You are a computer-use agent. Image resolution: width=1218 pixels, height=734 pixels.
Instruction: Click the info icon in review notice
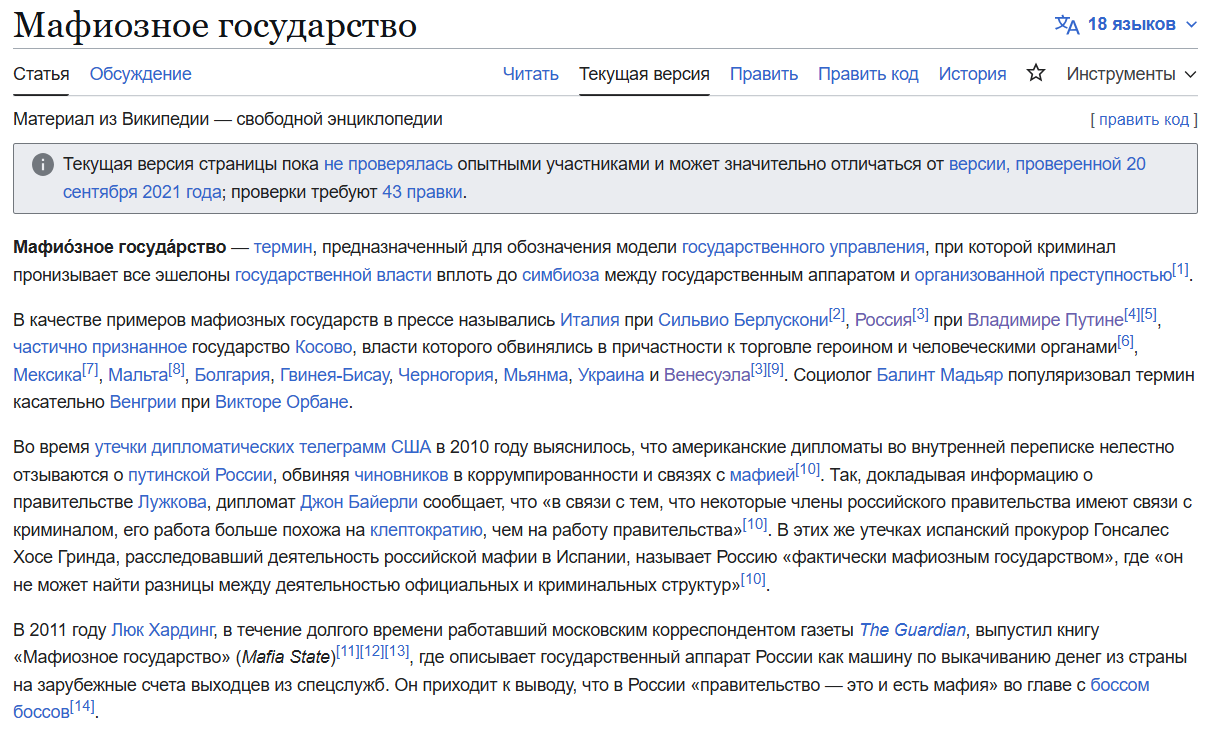(x=43, y=164)
